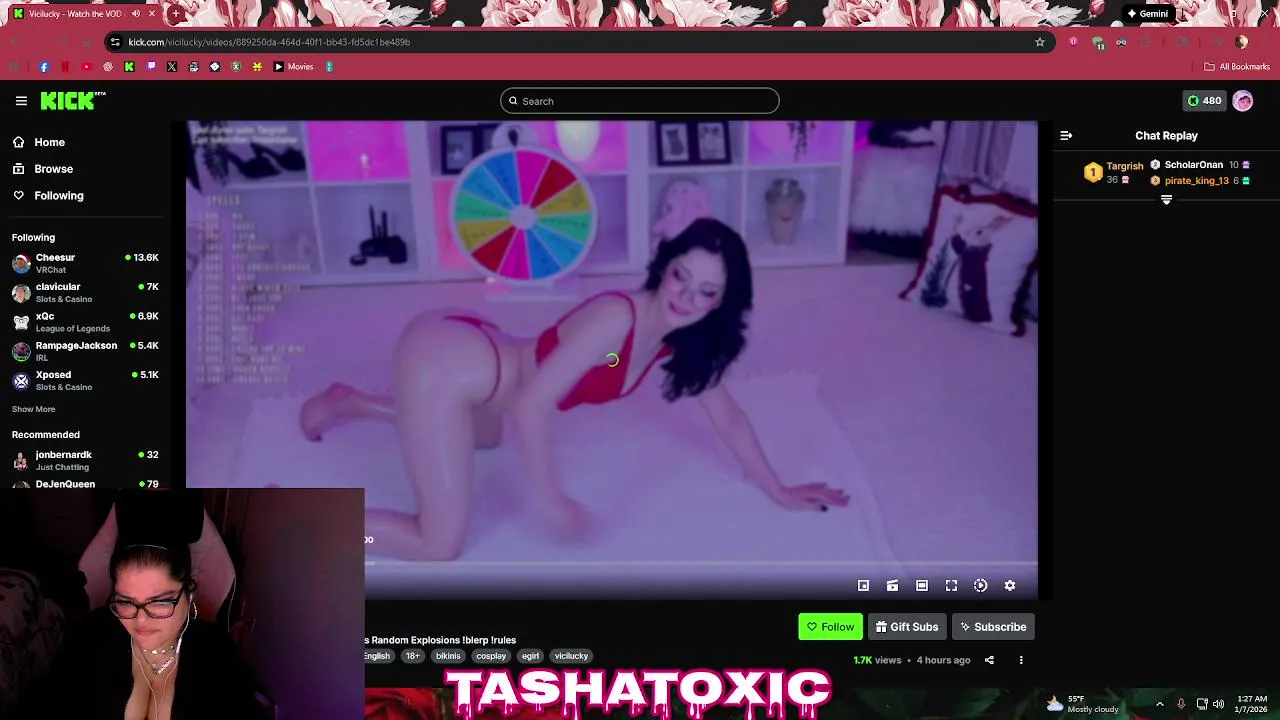
Task: Share this video
Action: 989,660
